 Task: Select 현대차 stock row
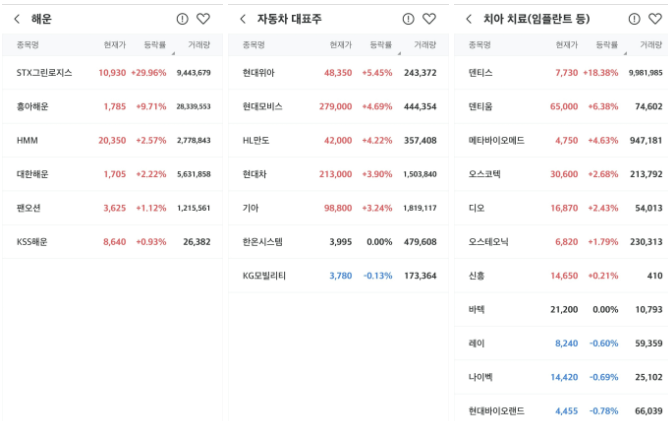[x=339, y=174]
